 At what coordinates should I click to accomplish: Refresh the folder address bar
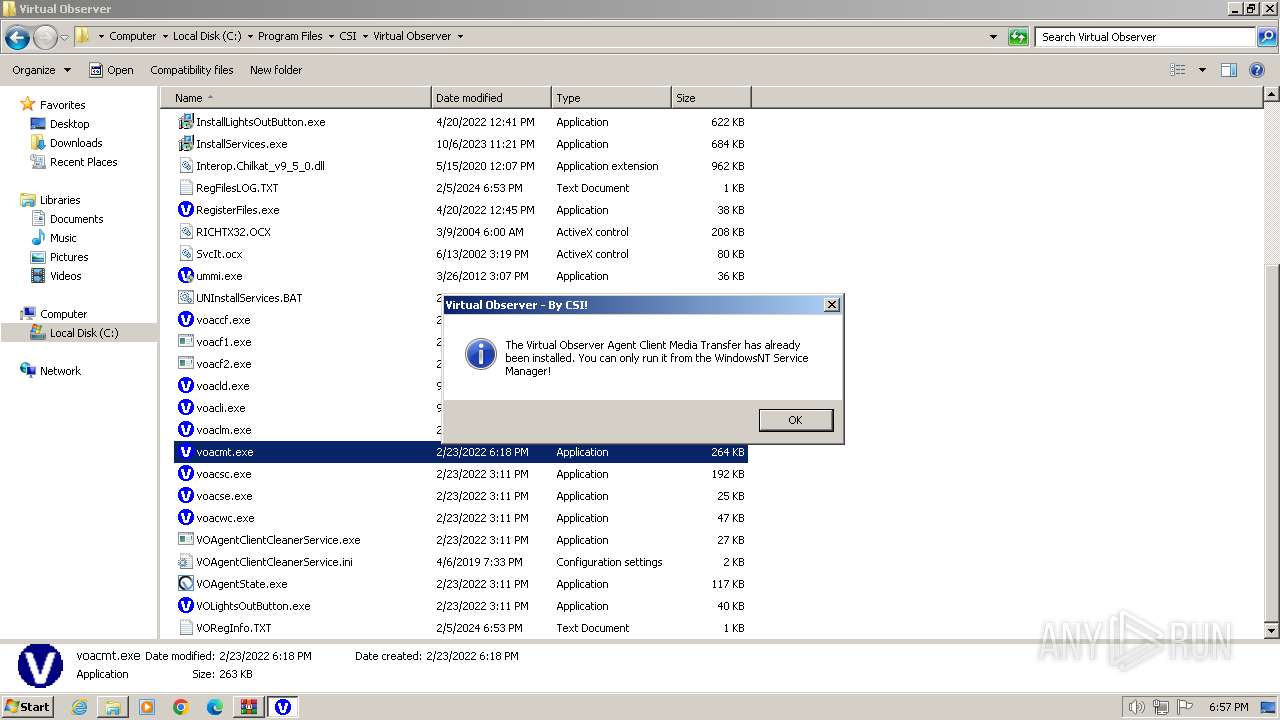click(x=1018, y=37)
